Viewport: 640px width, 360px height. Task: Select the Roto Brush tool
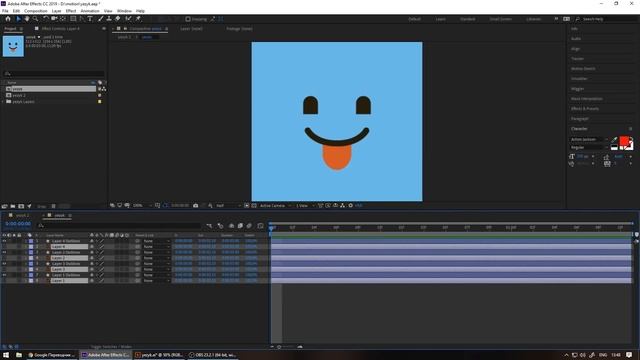pos(129,19)
